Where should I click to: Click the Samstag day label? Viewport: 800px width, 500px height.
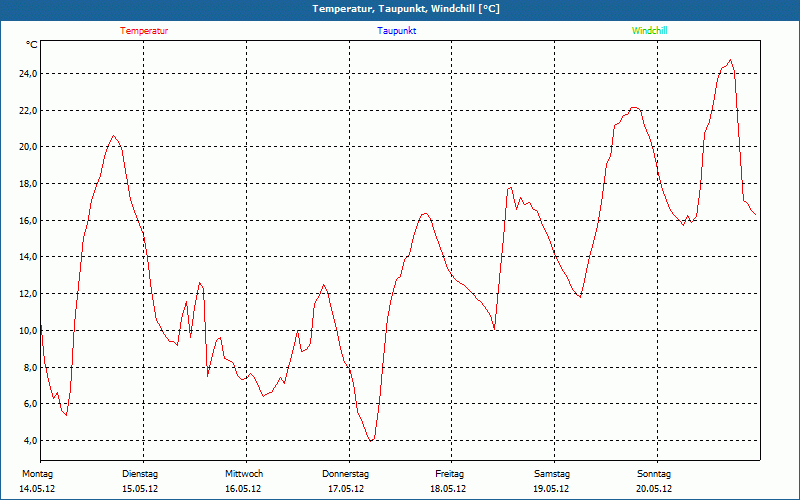[x=552, y=474]
